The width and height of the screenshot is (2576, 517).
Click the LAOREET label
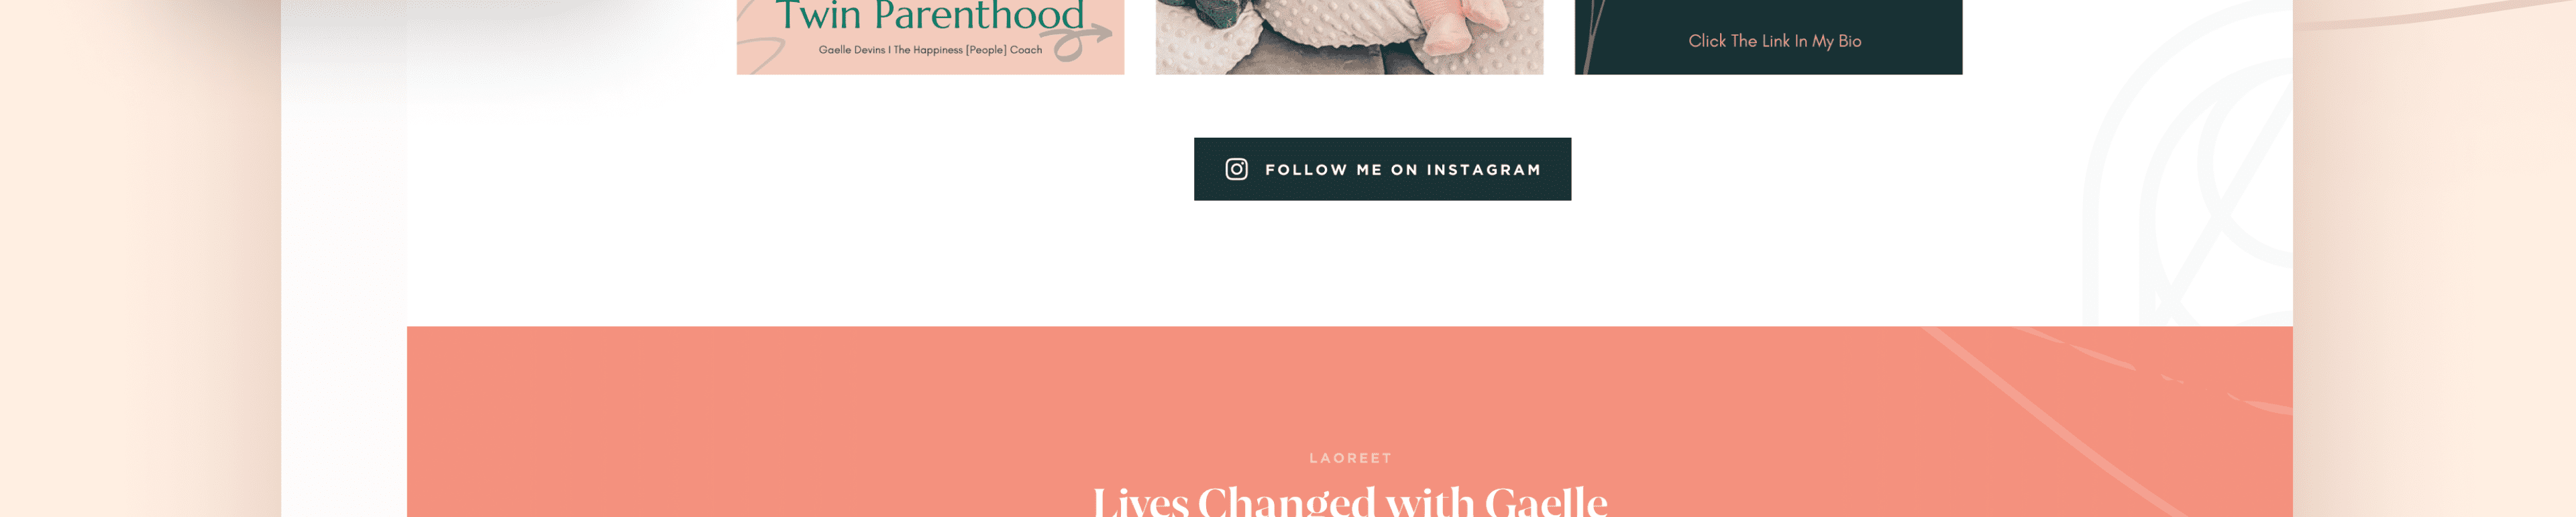[1350, 458]
